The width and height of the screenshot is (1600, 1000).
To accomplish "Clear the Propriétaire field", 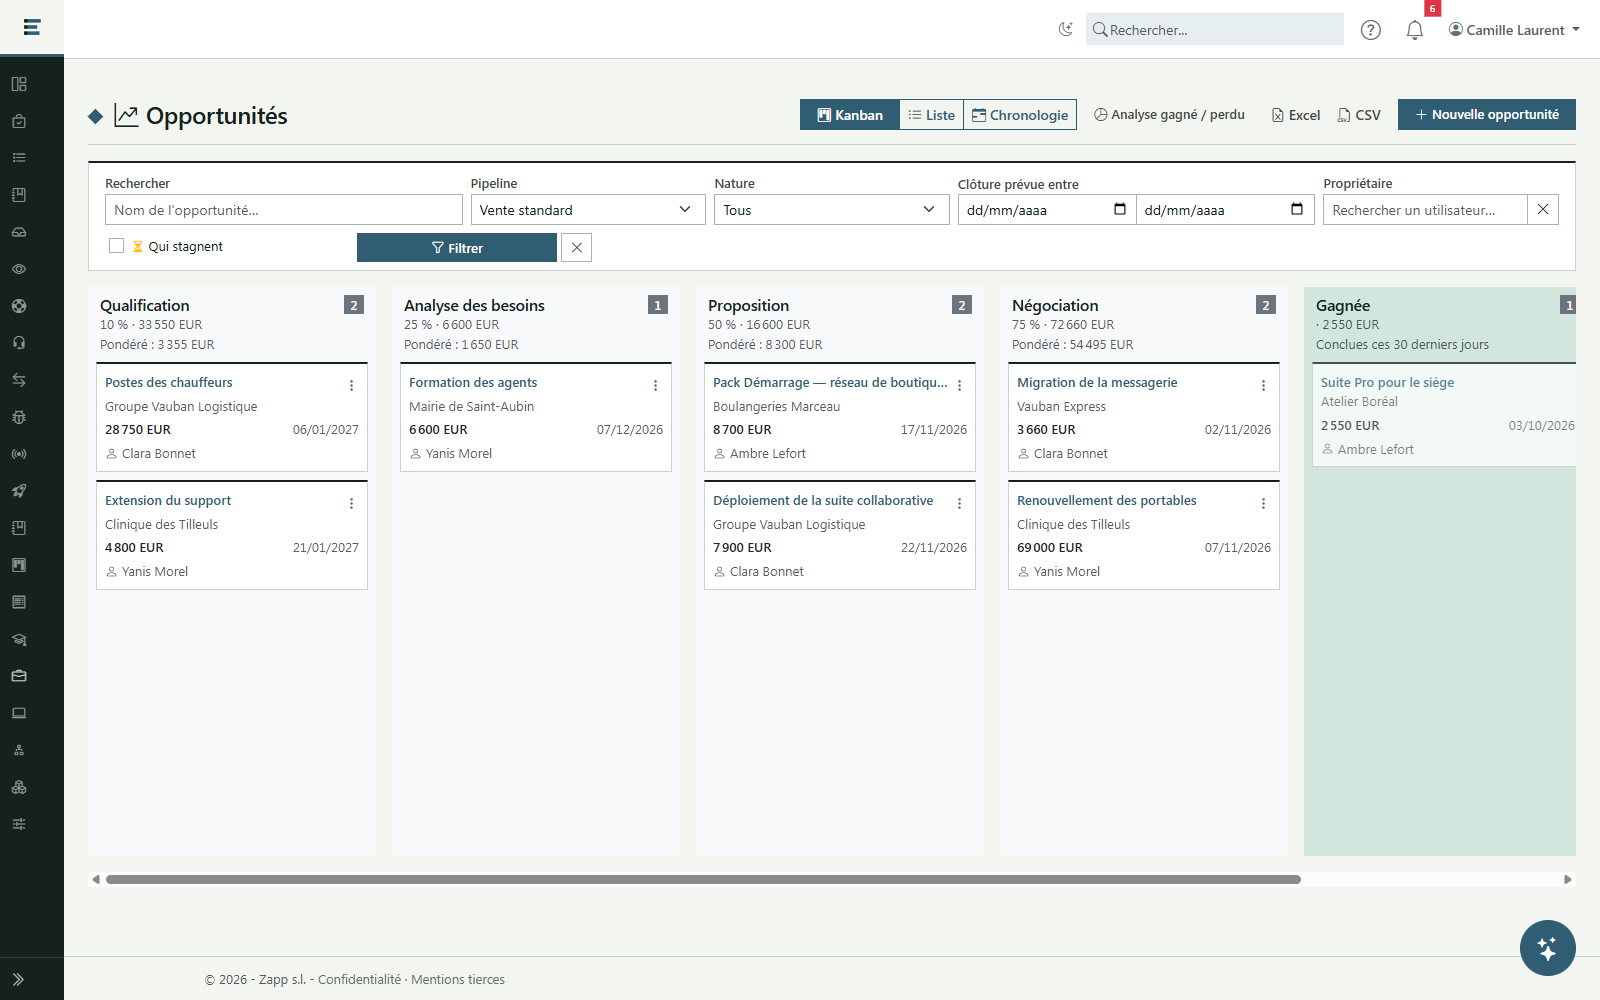I will [1543, 210].
